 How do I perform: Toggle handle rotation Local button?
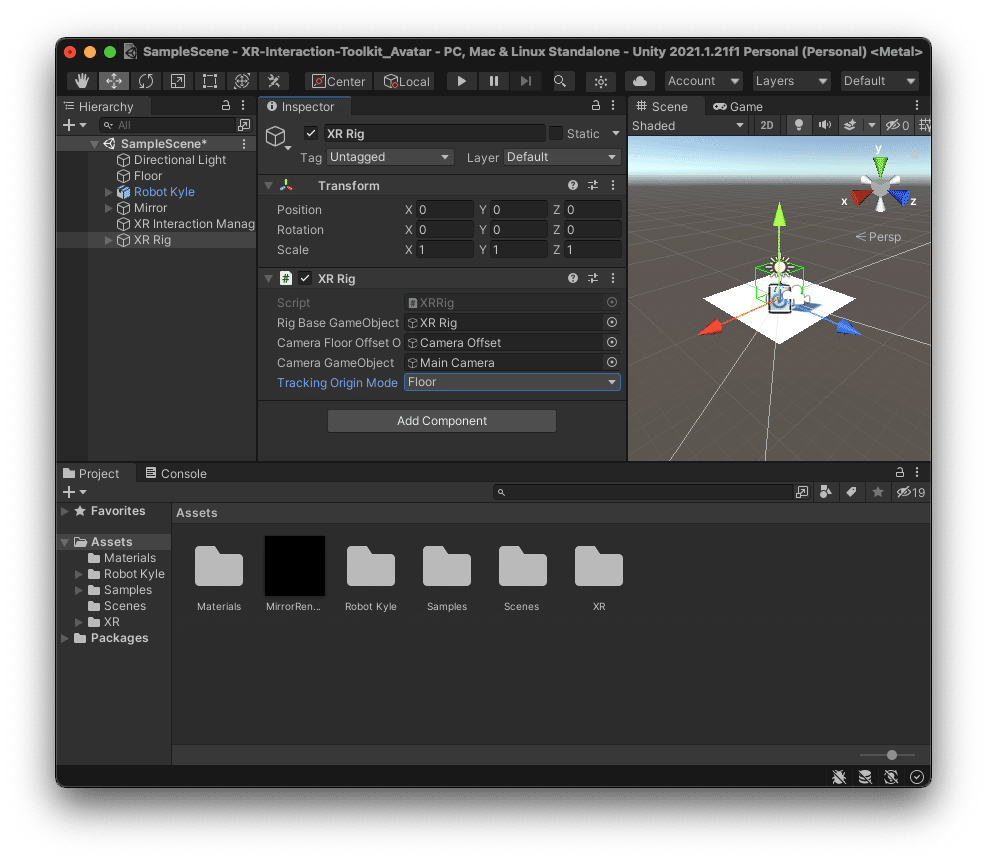(407, 81)
